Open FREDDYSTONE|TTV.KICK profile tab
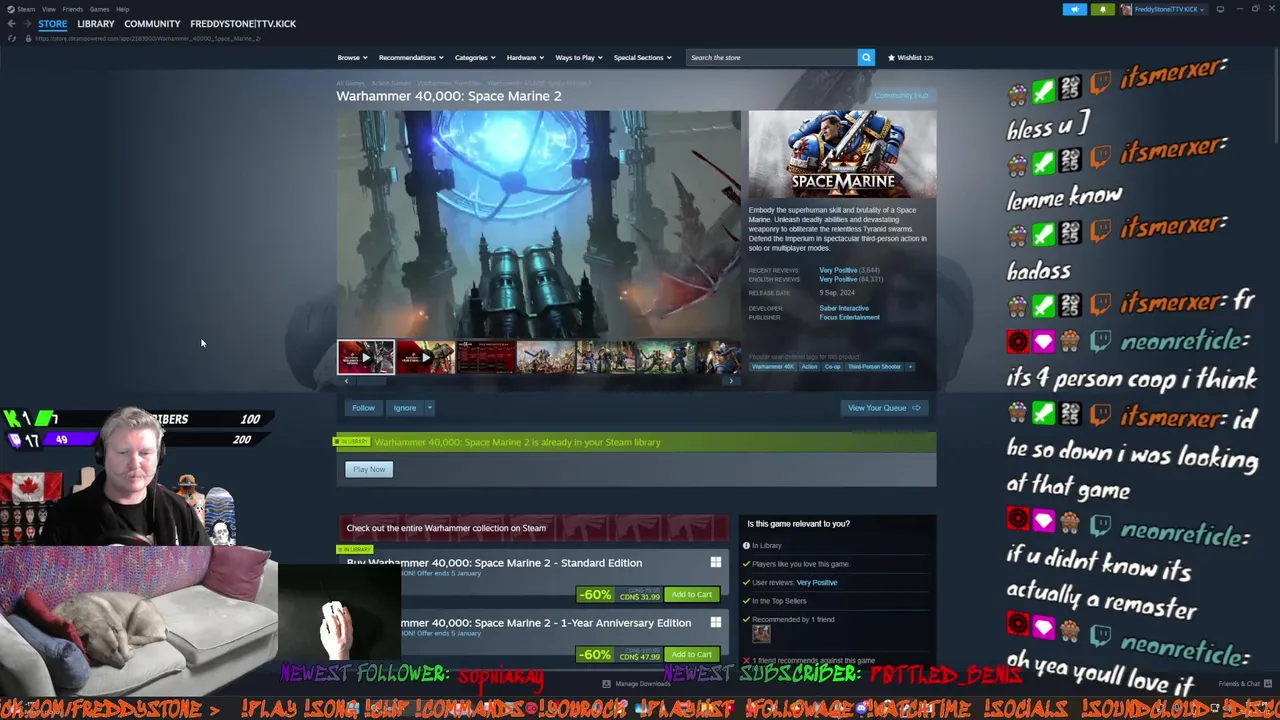The height and width of the screenshot is (720, 1280). (x=243, y=24)
